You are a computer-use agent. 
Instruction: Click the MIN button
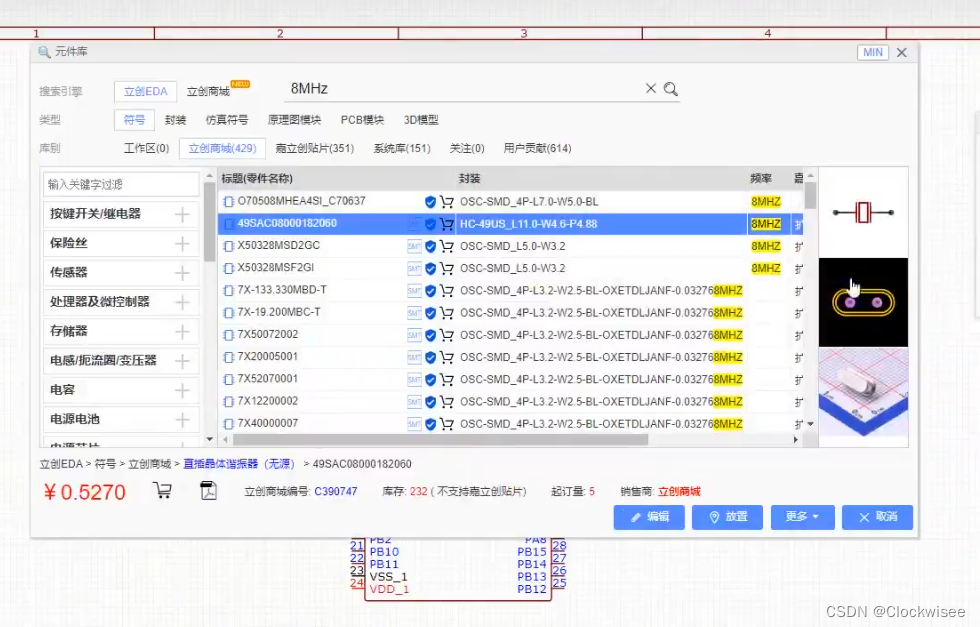[872, 53]
